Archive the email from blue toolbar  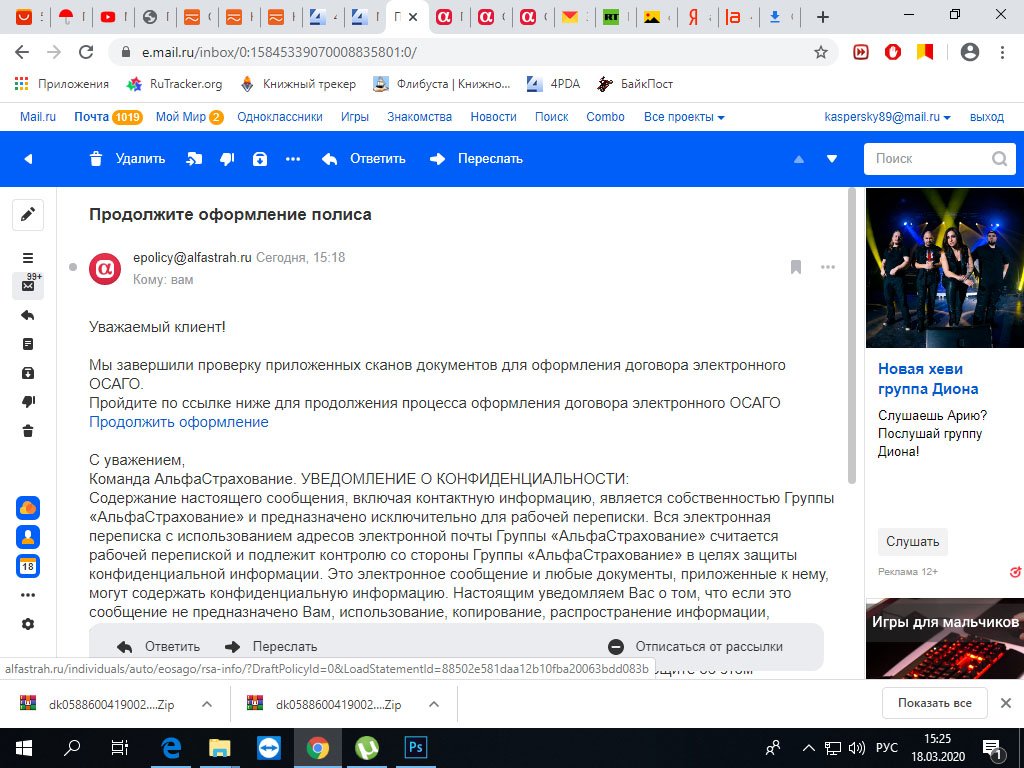(260, 159)
